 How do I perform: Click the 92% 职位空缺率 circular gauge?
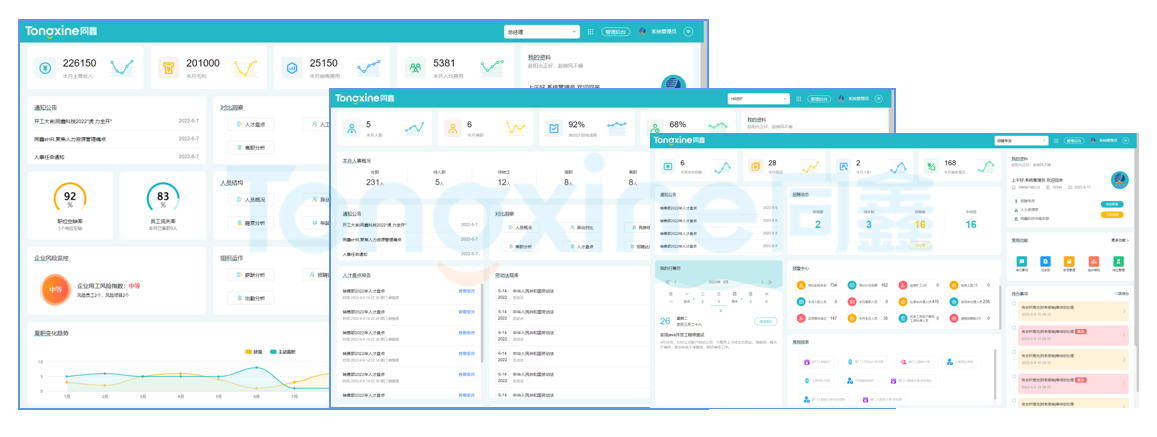pyautogui.click(x=69, y=197)
